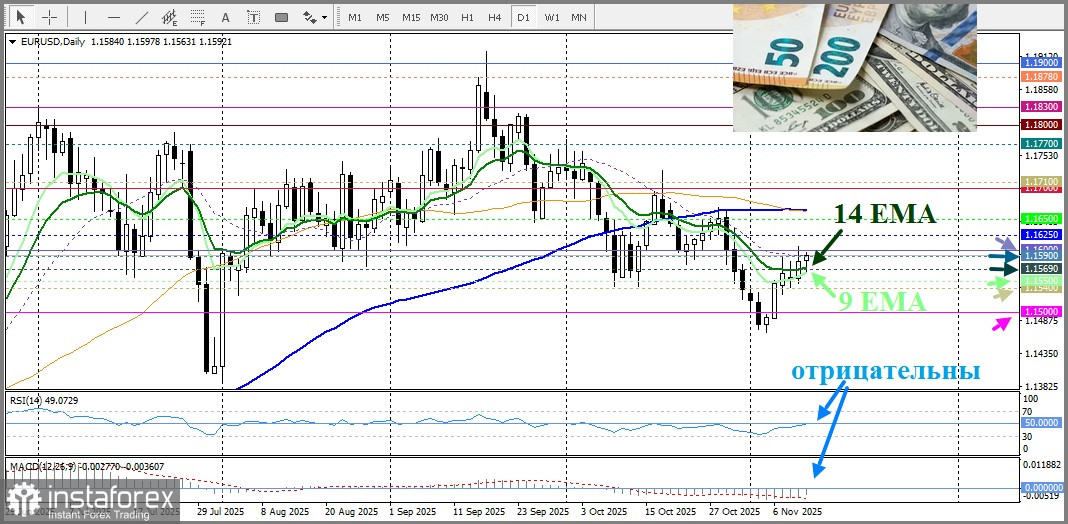Select the W1 weekly timeframe
Screen dimensions: 1068x524
pyautogui.click(x=551, y=17)
